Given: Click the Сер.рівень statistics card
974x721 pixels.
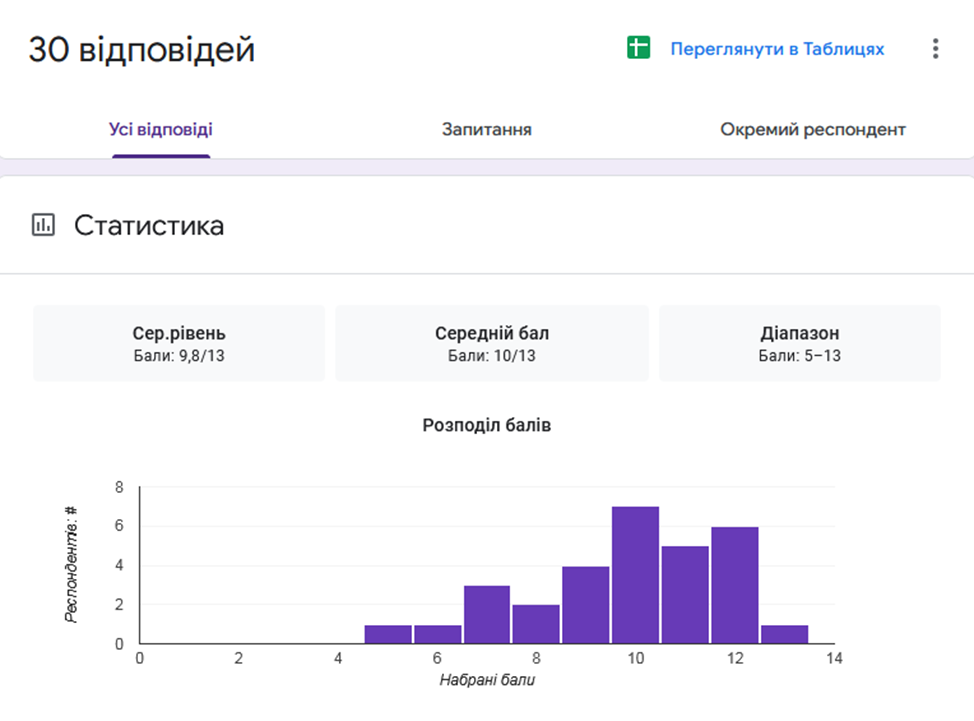Looking at the screenshot, I should coord(179,343).
